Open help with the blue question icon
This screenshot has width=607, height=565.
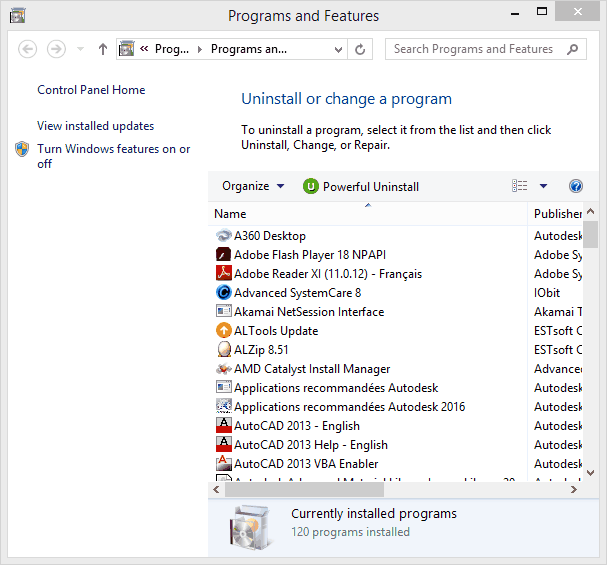coord(575,186)
